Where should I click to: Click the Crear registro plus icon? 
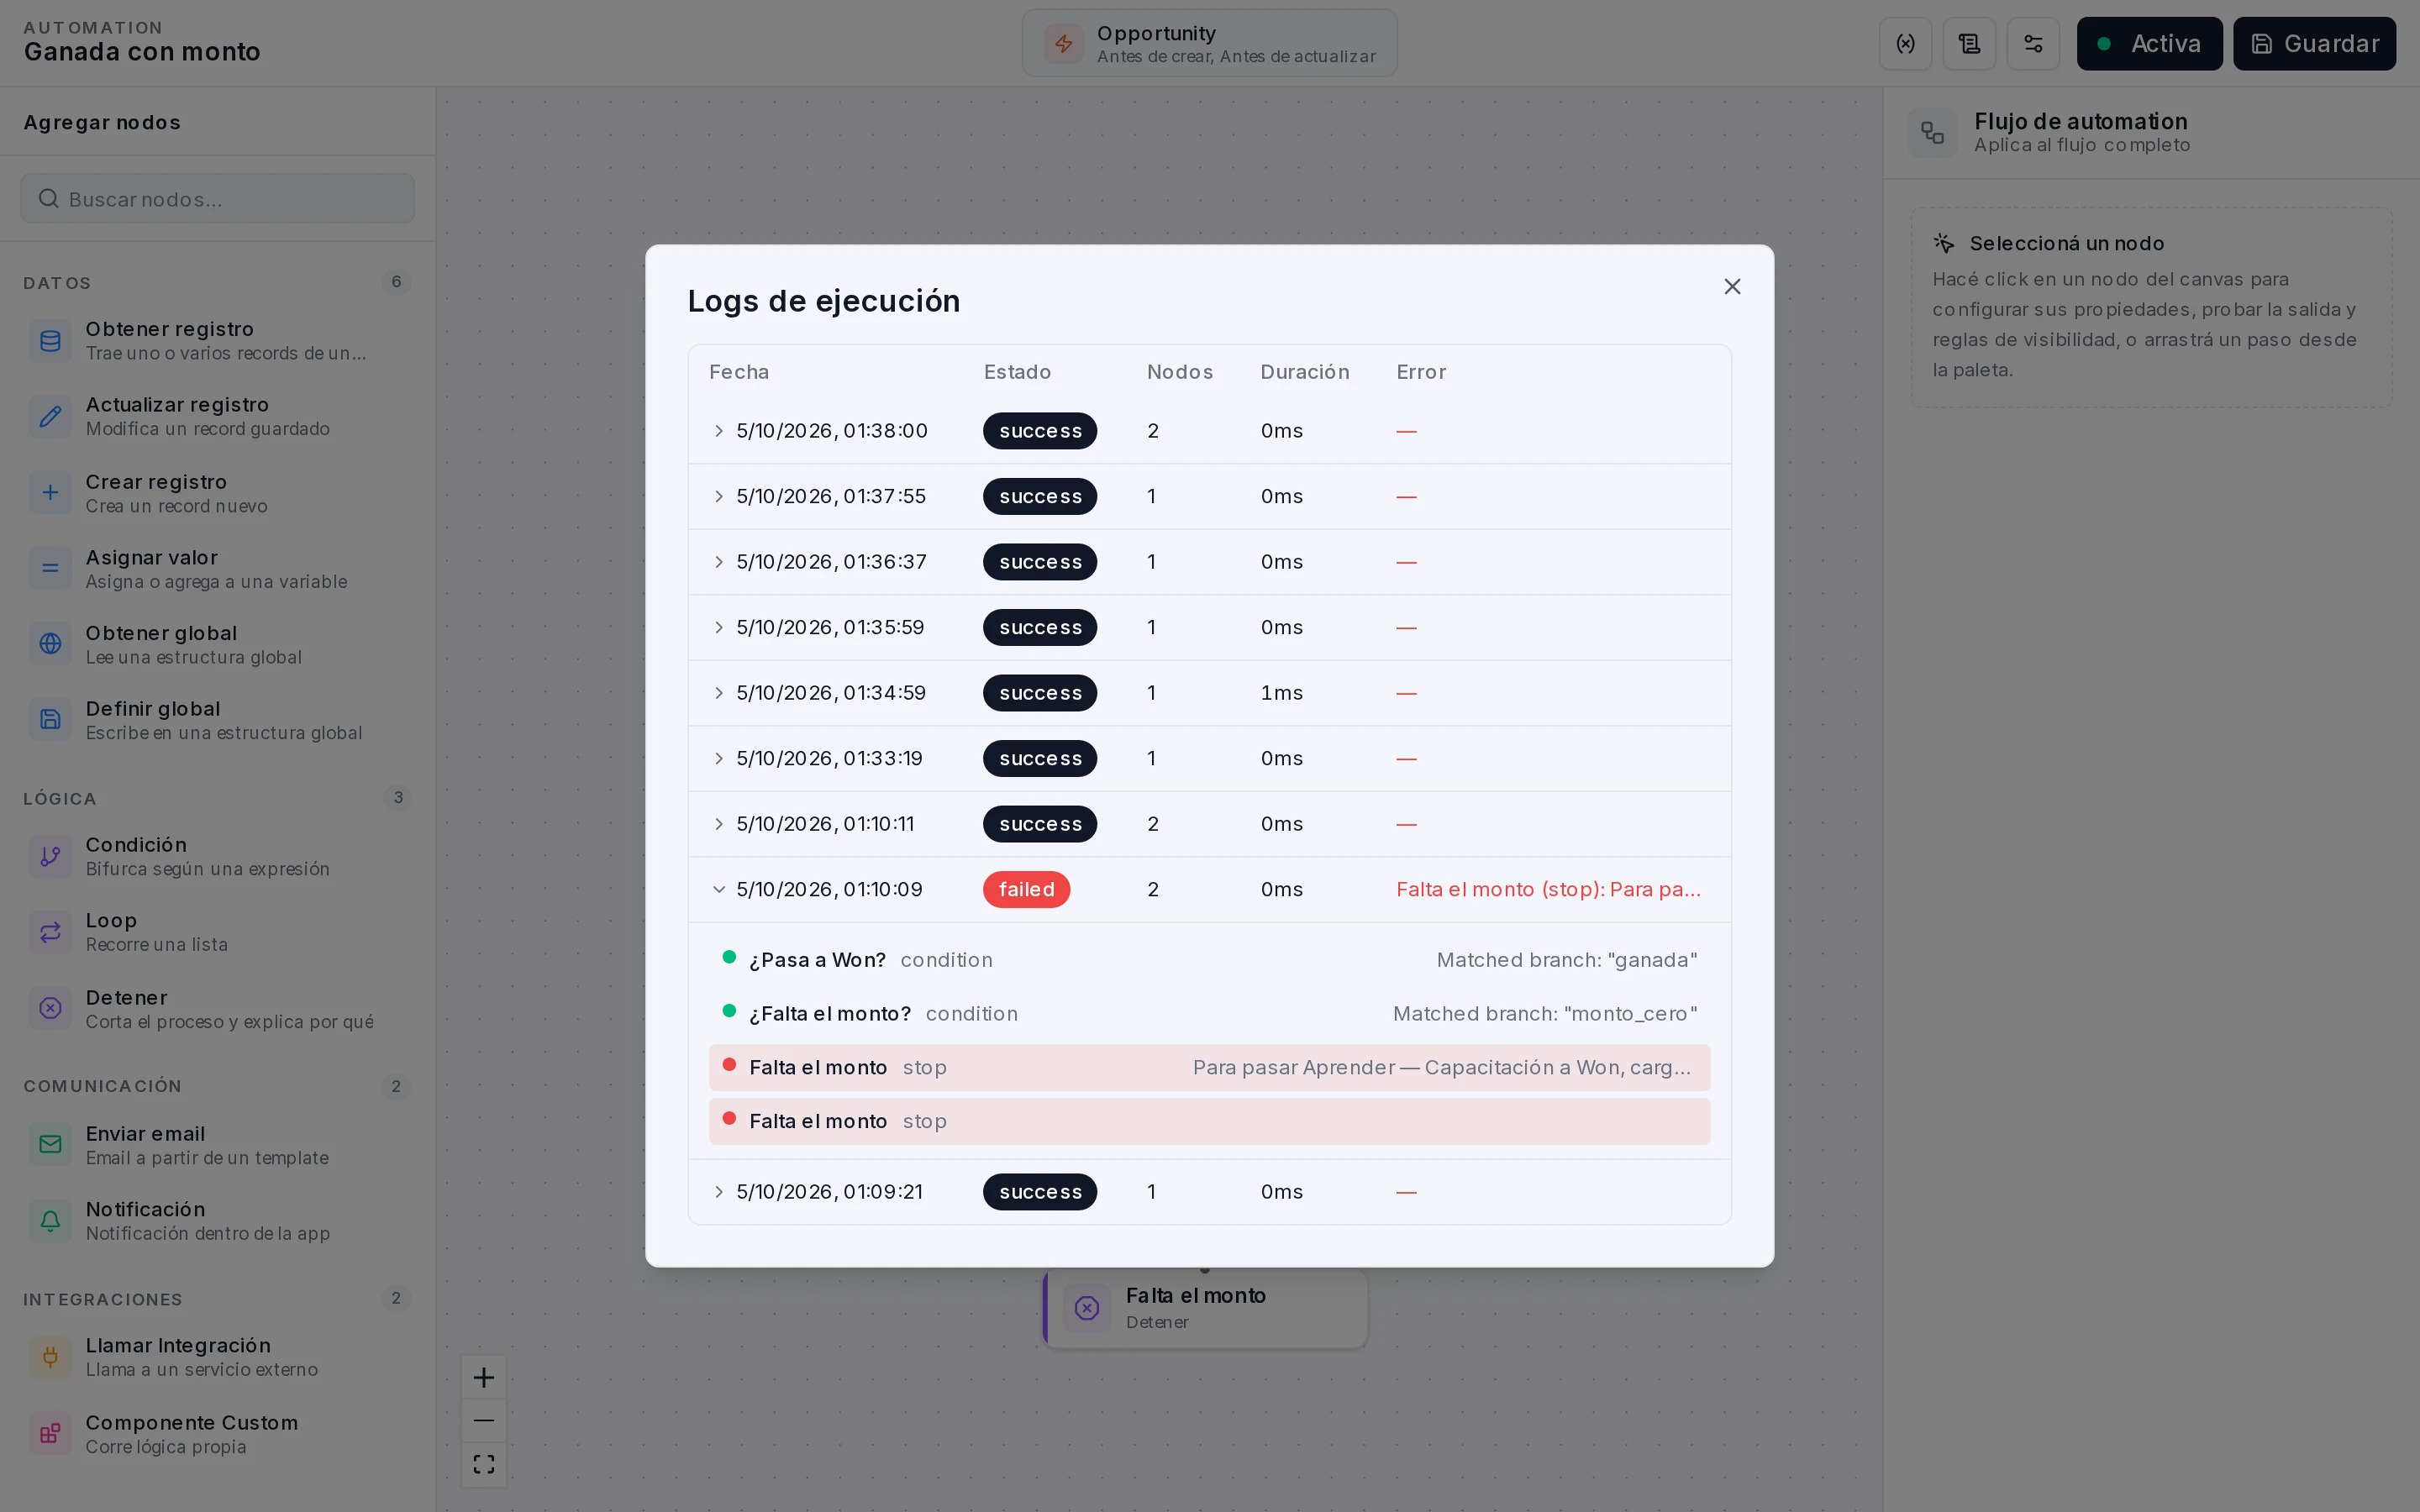point(50,493)
